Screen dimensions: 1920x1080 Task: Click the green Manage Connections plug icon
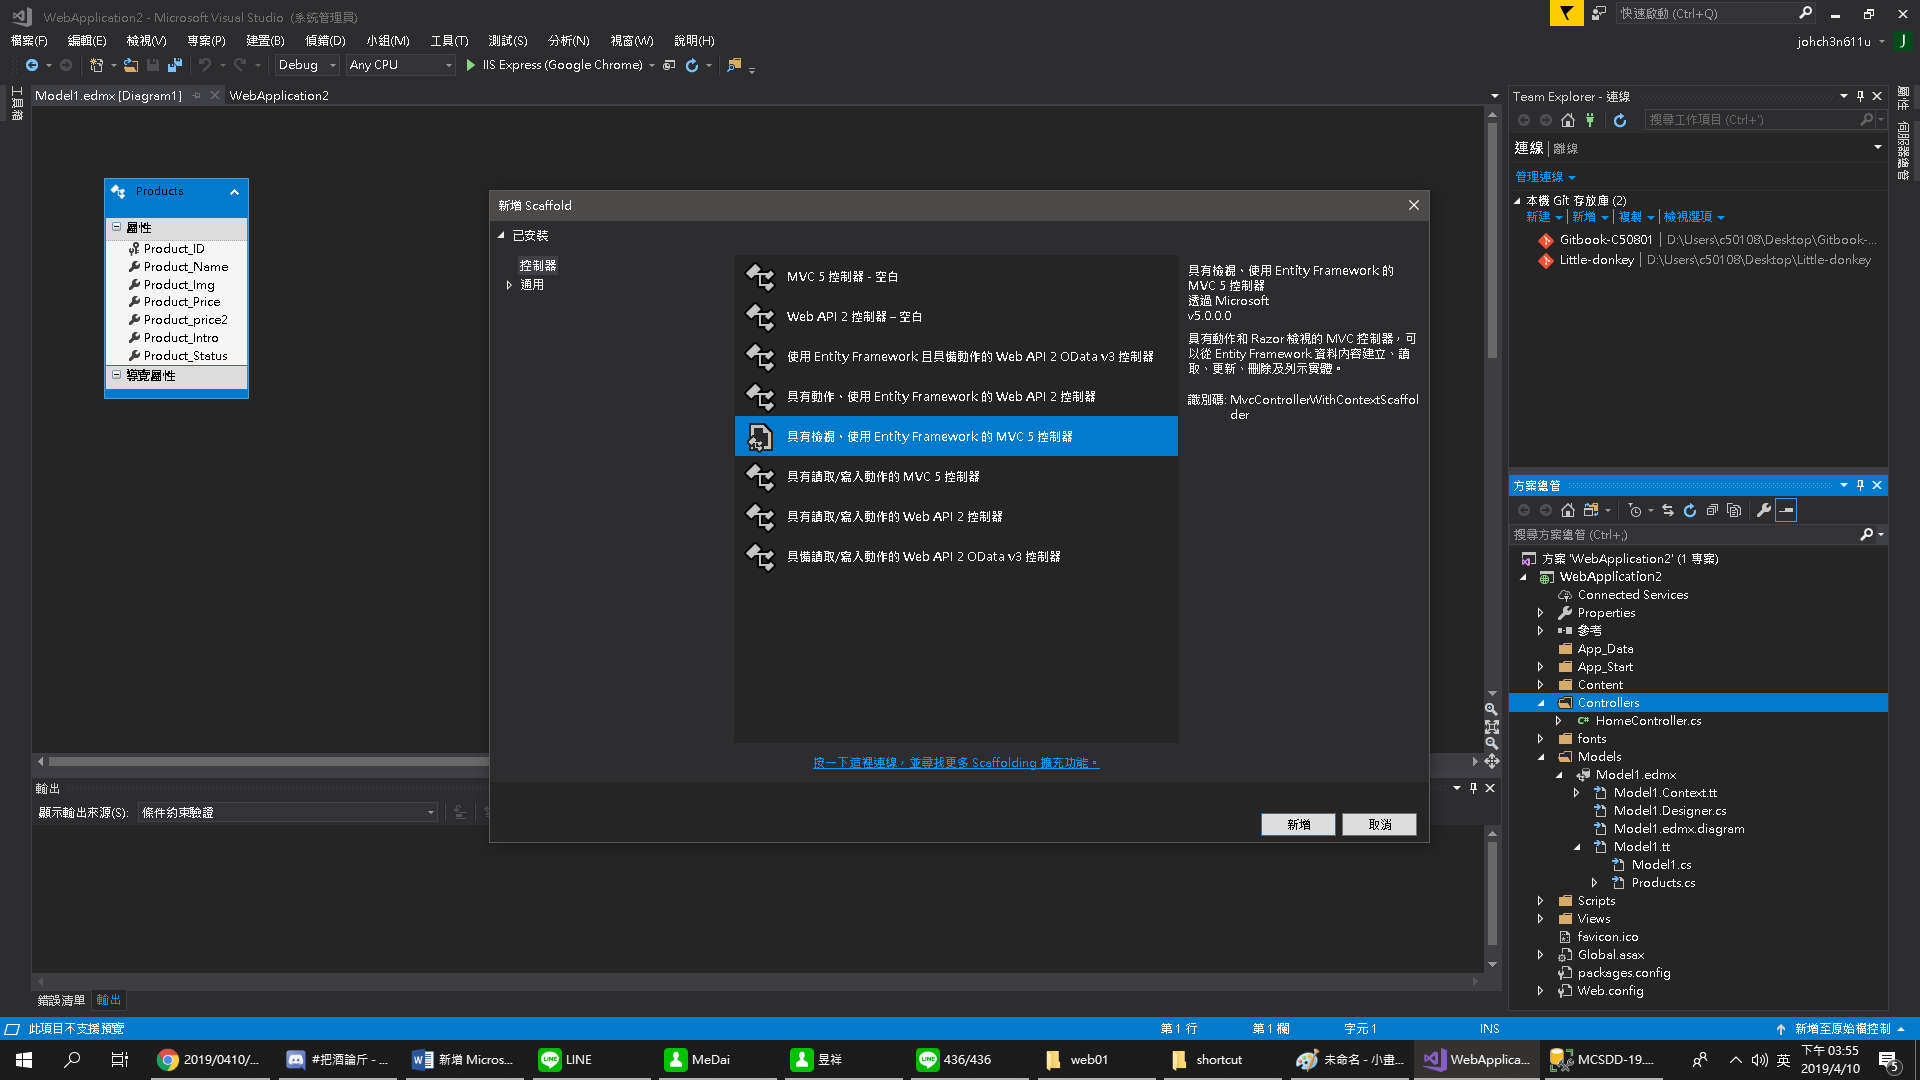pyautogui.click(x=1590, y=120)
